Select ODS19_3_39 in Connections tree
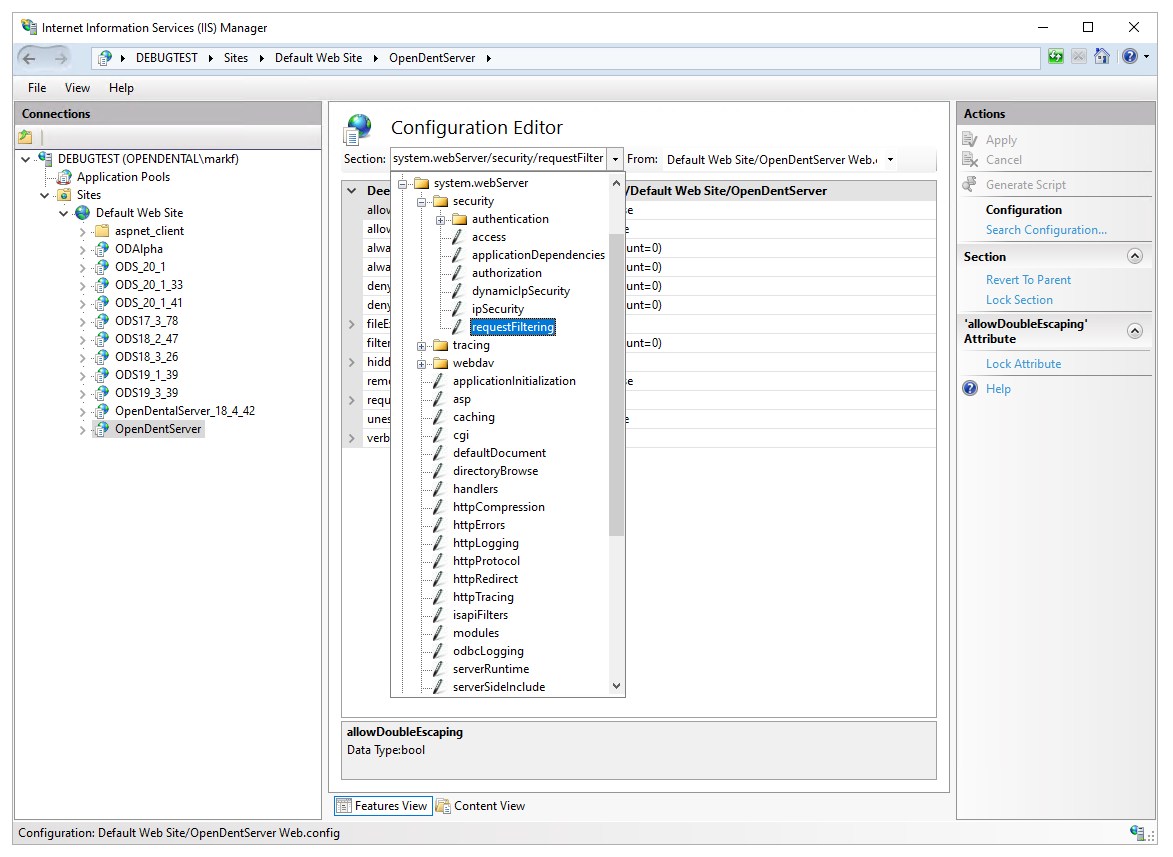1173x857 pixels. tap(147, 393)
